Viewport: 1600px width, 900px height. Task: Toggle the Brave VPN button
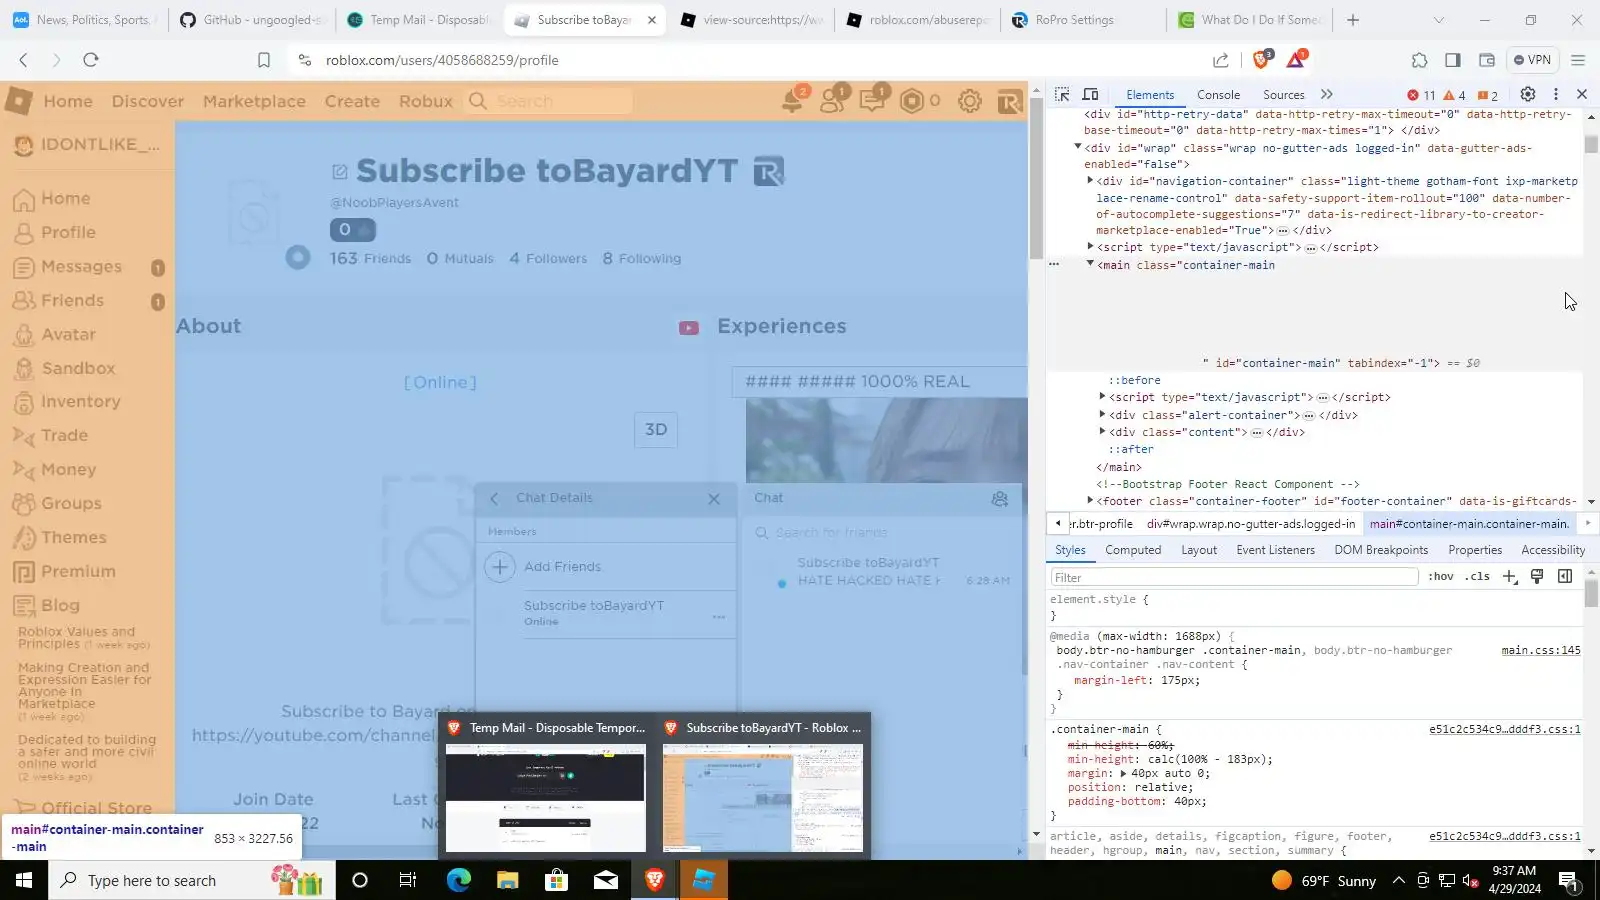(x=1532, y=60)
